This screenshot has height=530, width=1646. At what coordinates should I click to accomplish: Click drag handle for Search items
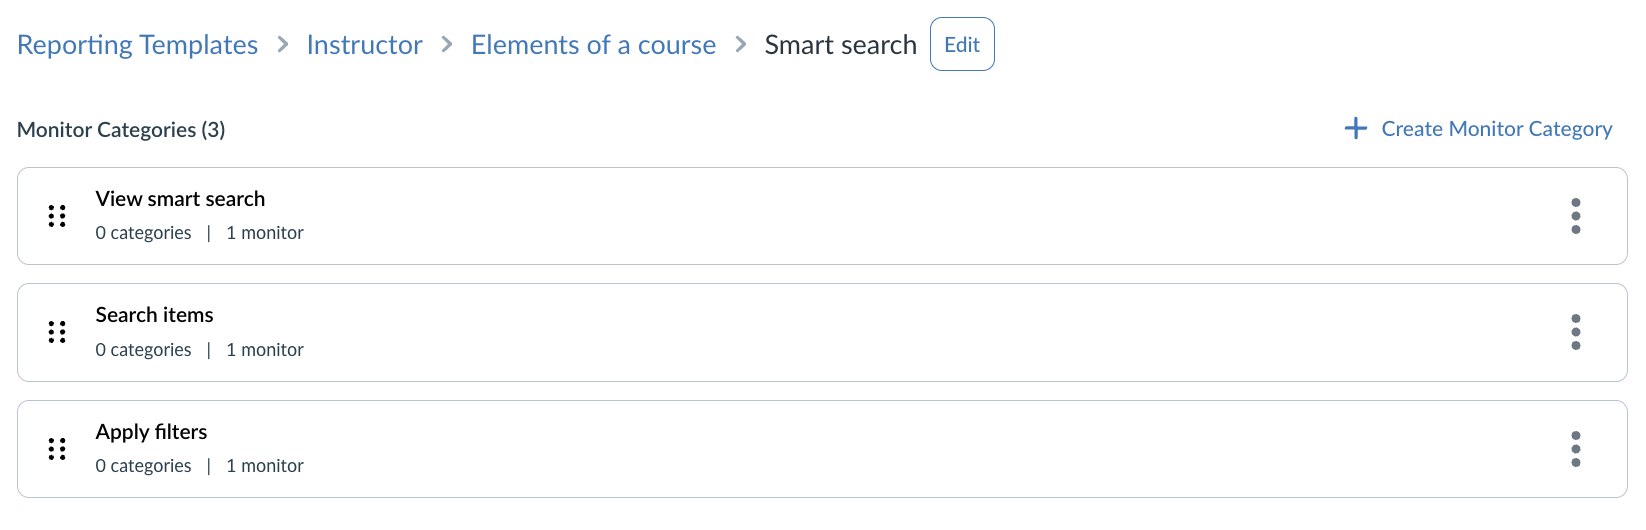click(x=57, y=332)
